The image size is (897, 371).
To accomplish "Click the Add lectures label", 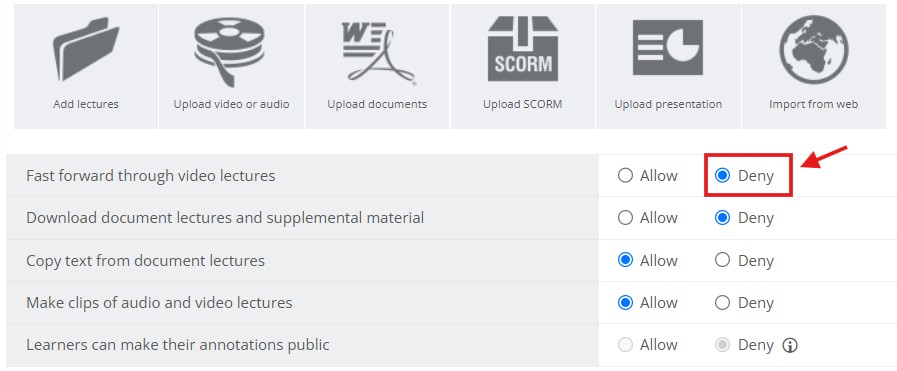I will [x=86, y=104].
